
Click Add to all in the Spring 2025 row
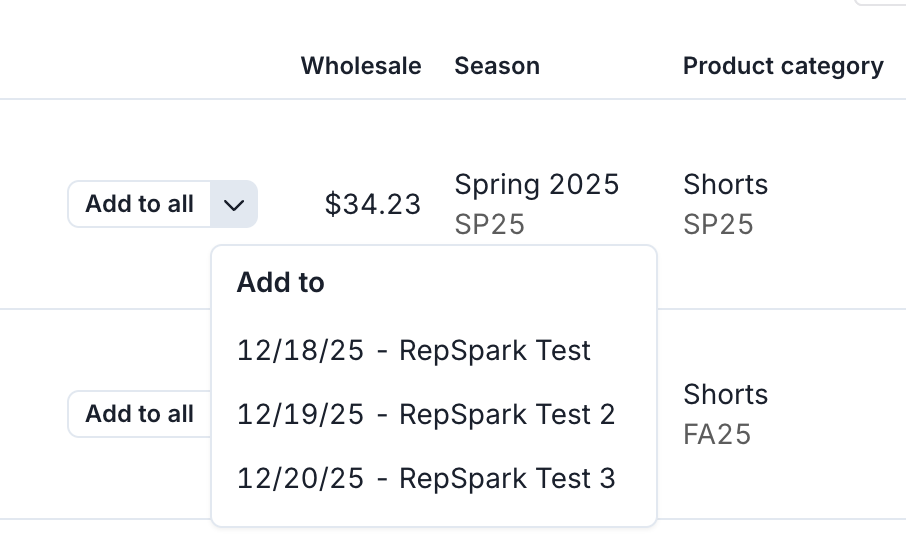(x=139, y=204)
